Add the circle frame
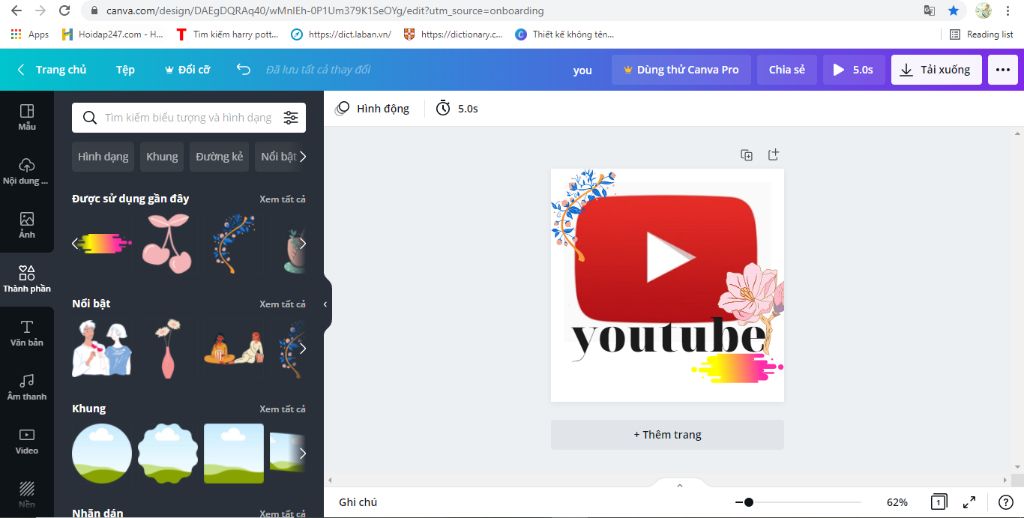Viewport: 1024px width, 518px height. pyautogui.click(x=101, y=453)
